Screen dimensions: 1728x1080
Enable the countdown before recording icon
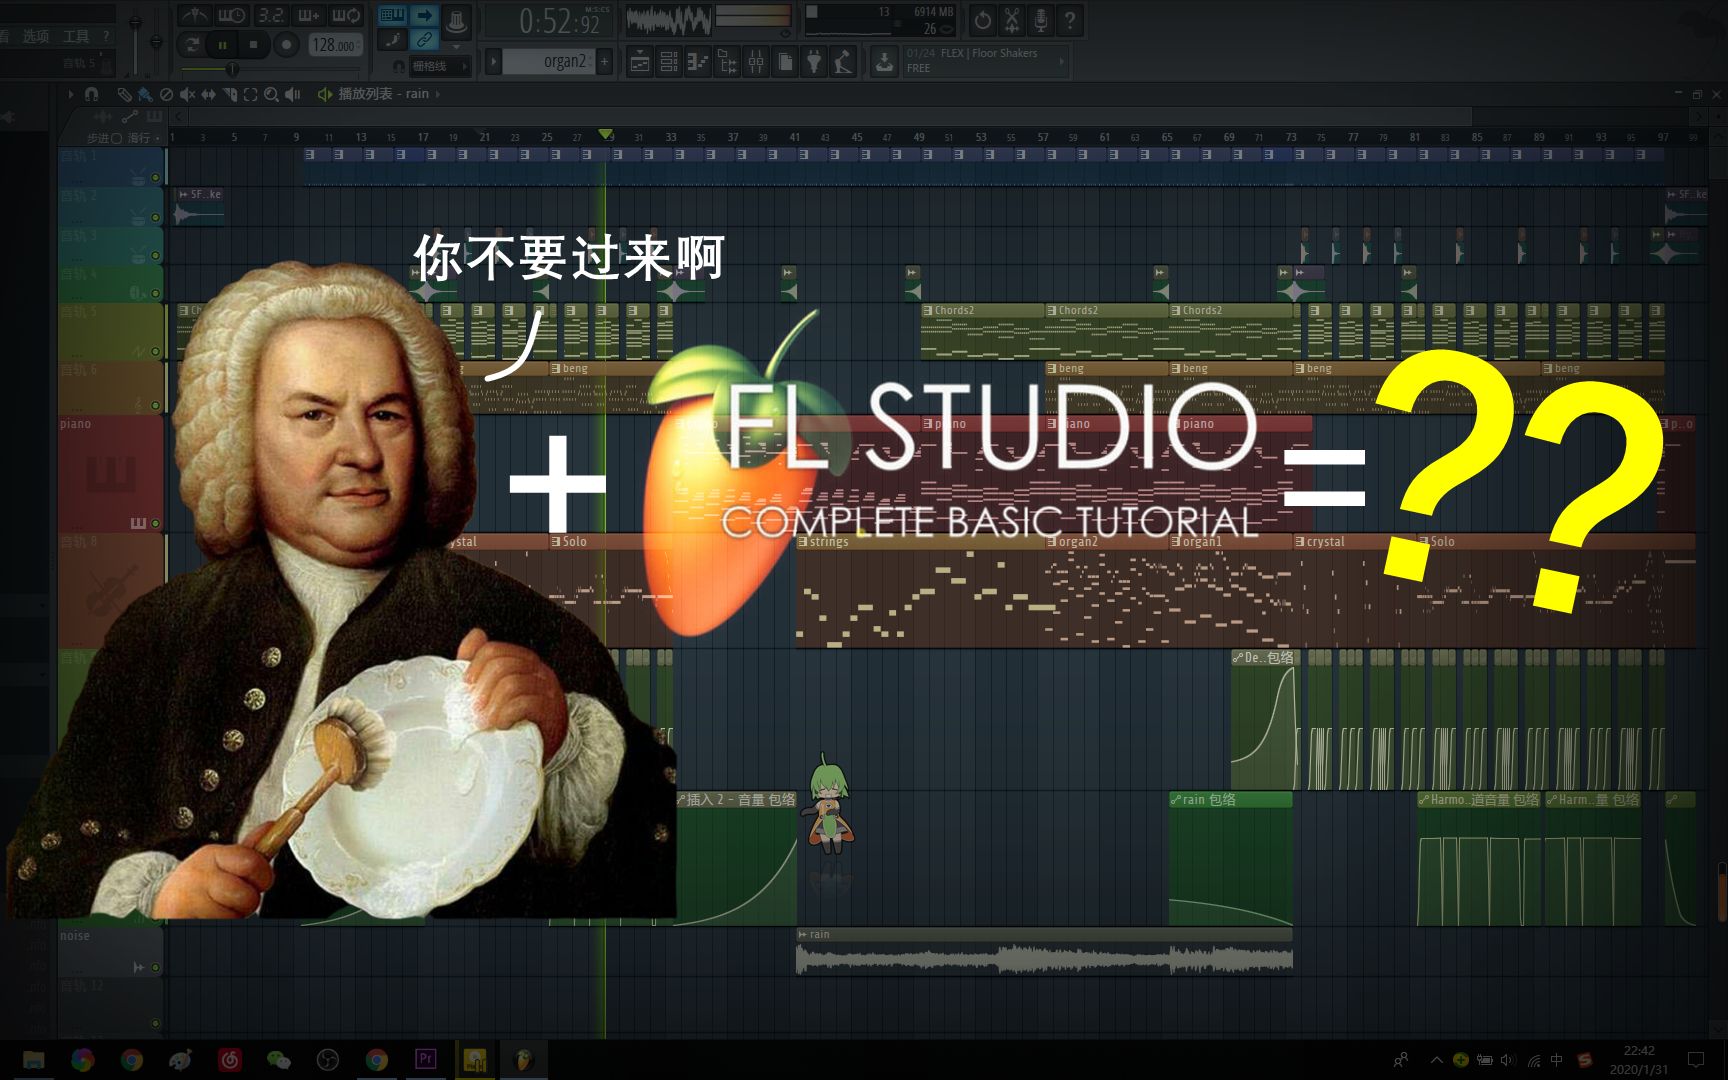tap(270, 15)
